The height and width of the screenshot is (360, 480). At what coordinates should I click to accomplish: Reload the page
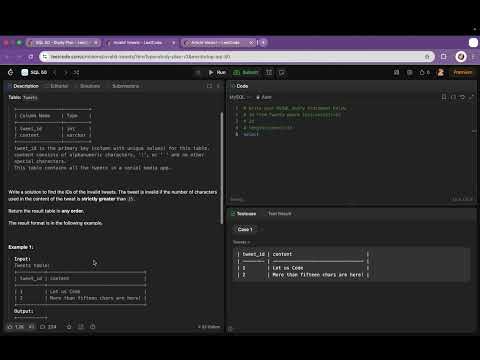[x=31, y=57]
